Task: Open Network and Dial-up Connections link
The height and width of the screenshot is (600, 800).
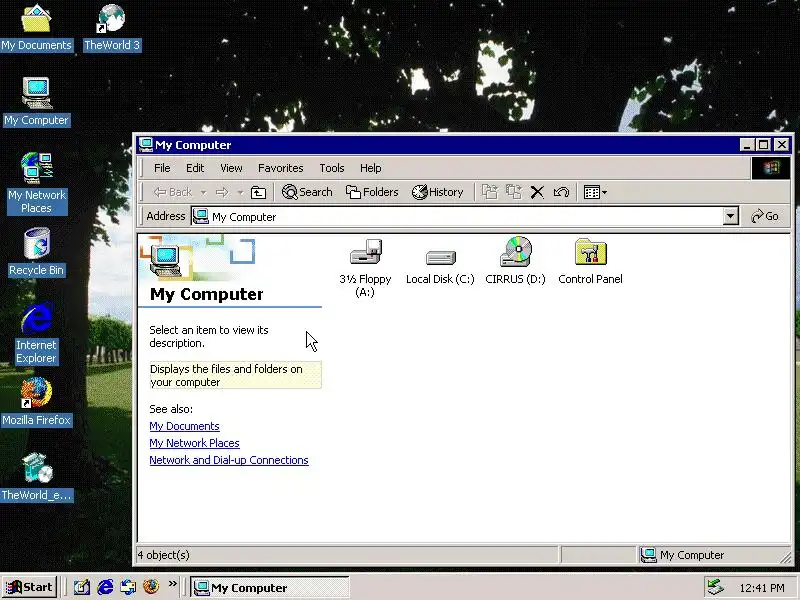Action: tap(229, 460)
